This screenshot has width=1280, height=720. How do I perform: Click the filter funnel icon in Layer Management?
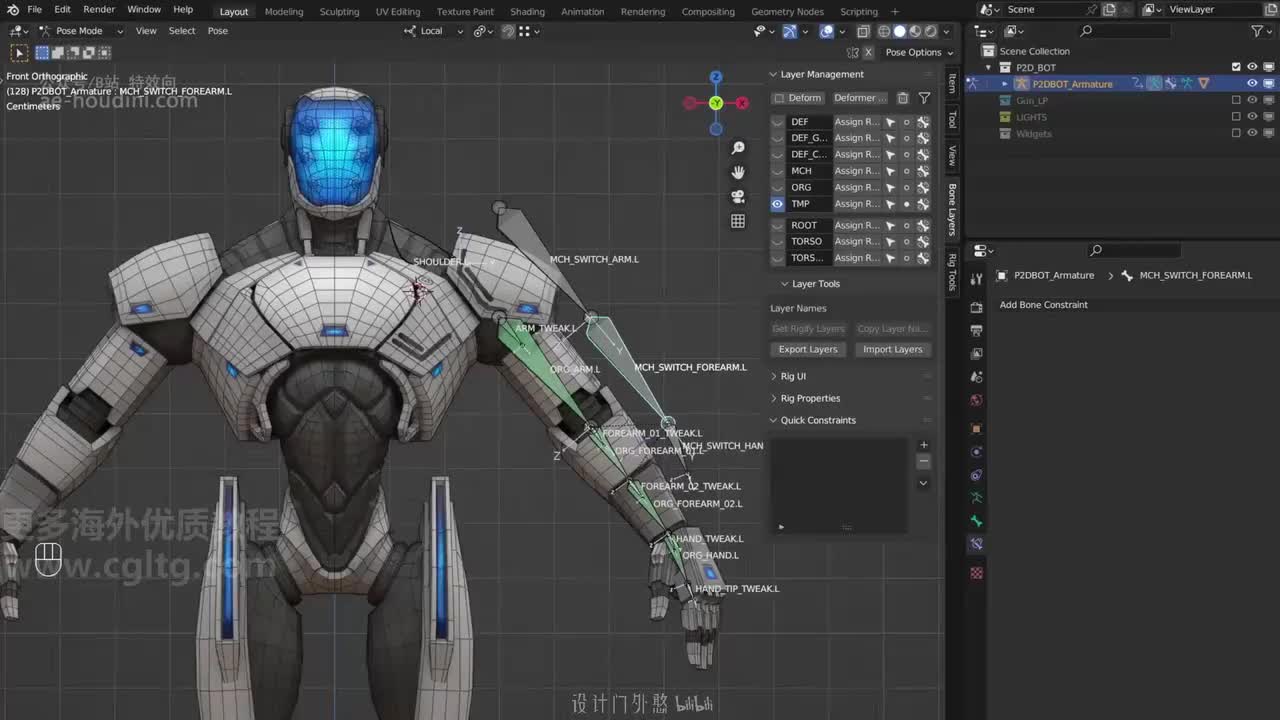(x=924, y=98)
